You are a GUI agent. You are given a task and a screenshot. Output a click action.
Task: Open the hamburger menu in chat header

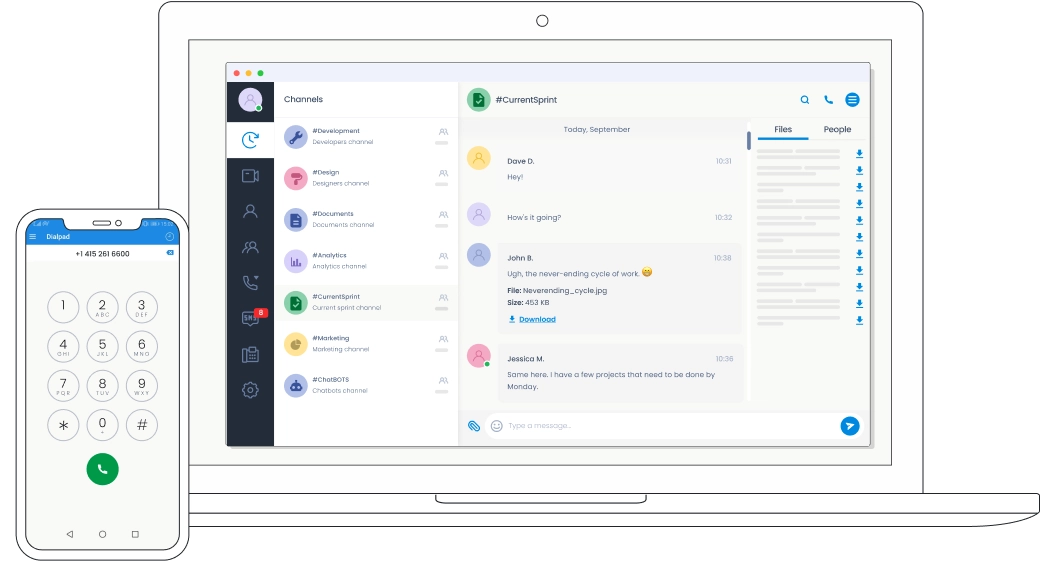(x=852, y=100)
